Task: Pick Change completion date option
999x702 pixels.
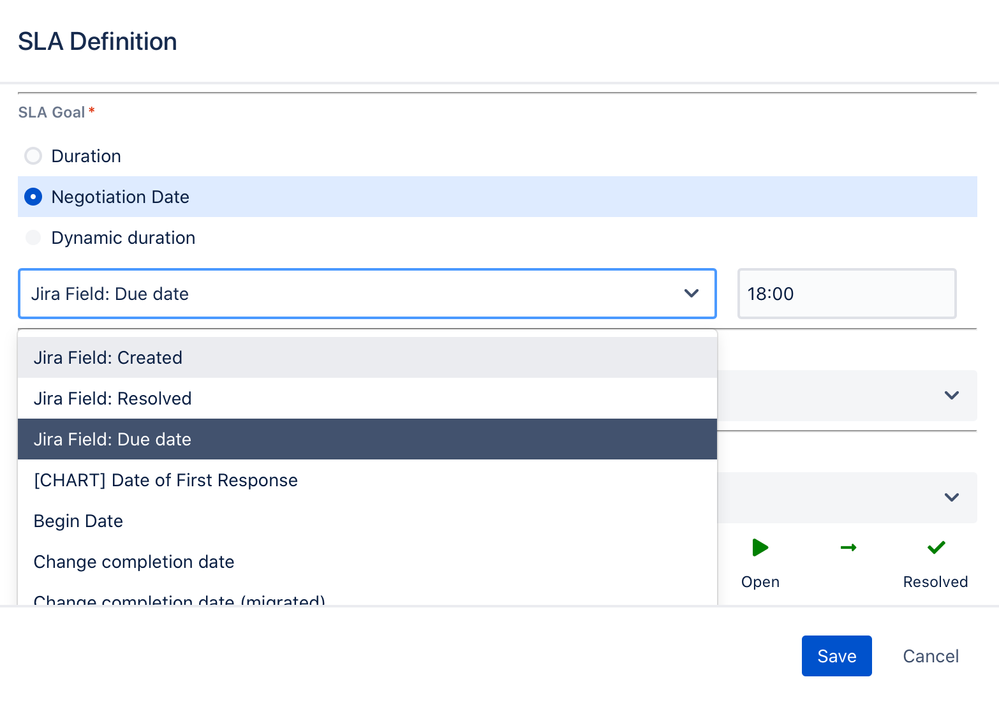Action: tap(134, 562)
